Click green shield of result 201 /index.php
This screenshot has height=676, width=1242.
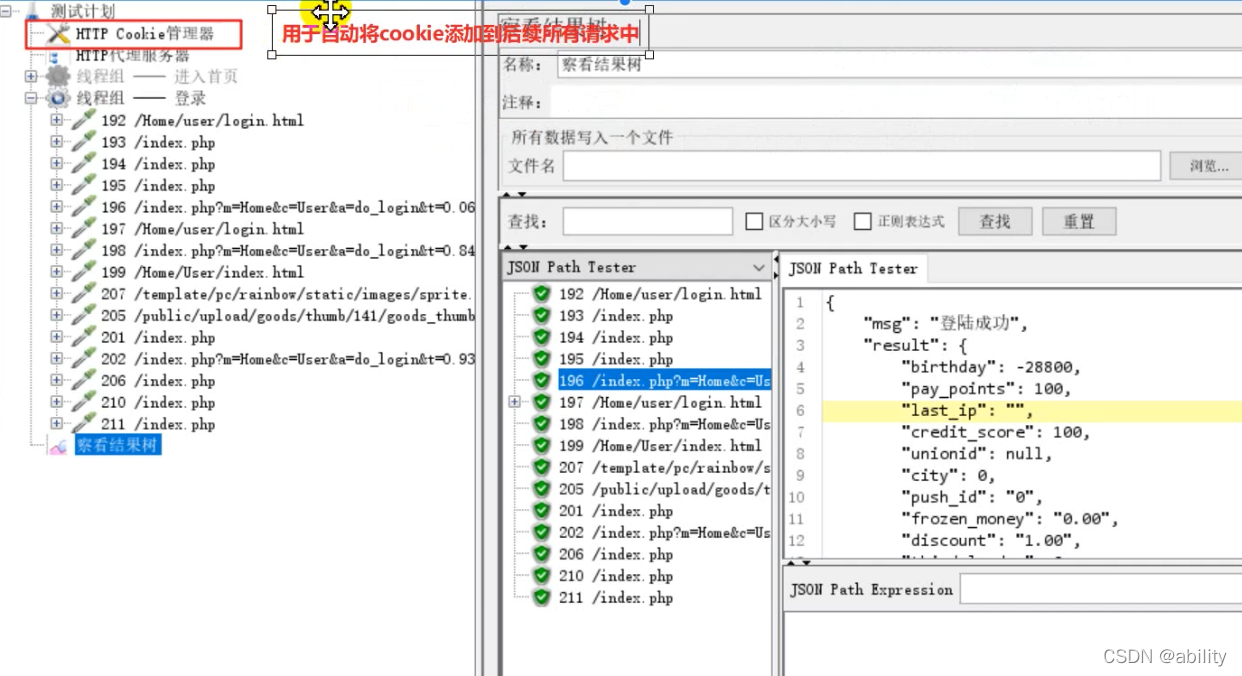coord(542,511)
